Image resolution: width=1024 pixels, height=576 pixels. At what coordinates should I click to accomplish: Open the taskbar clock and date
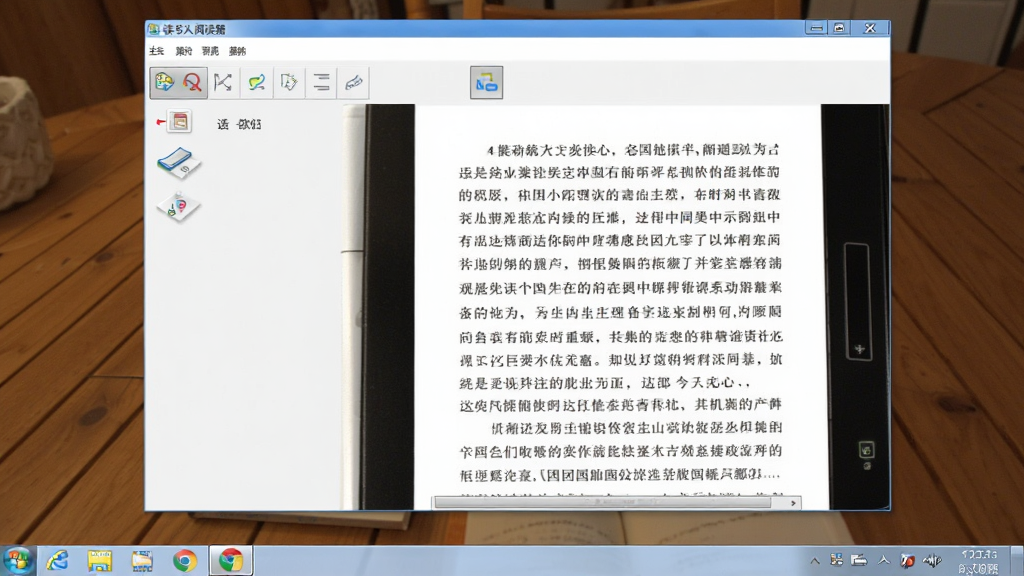[x=978, y=561]
